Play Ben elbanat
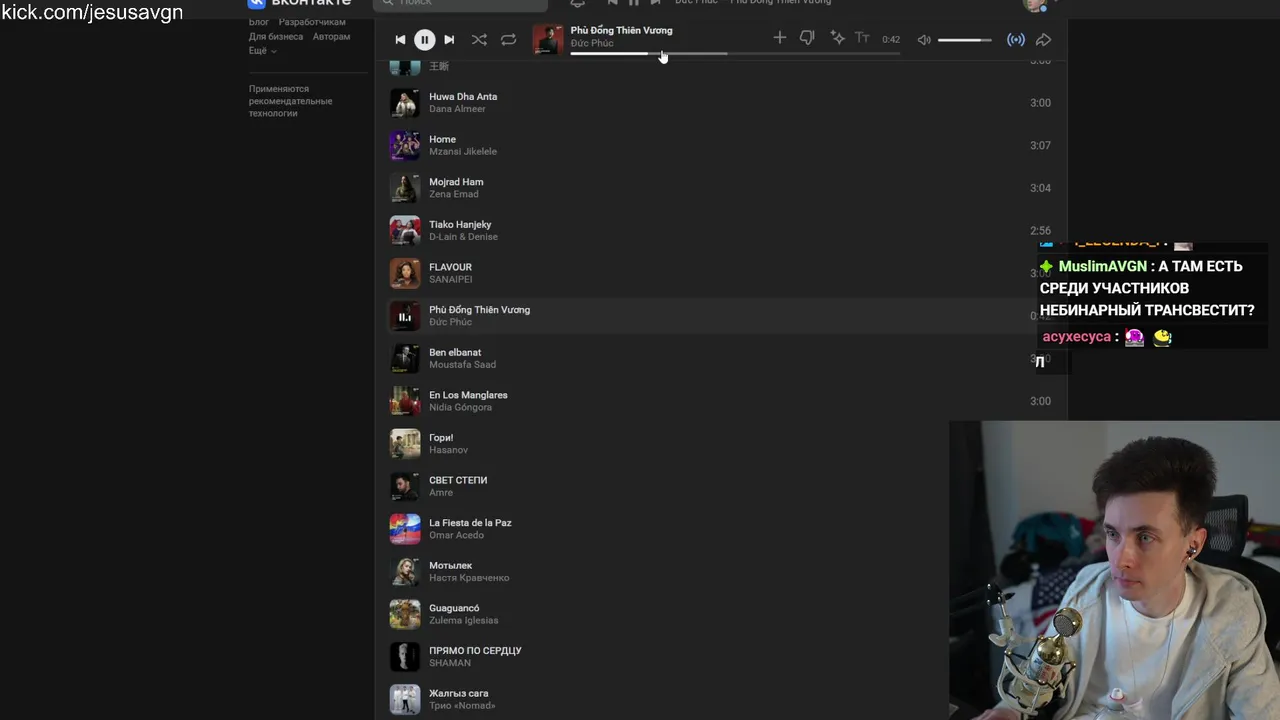The image size is (1280, 720). (x=455, y=353)
